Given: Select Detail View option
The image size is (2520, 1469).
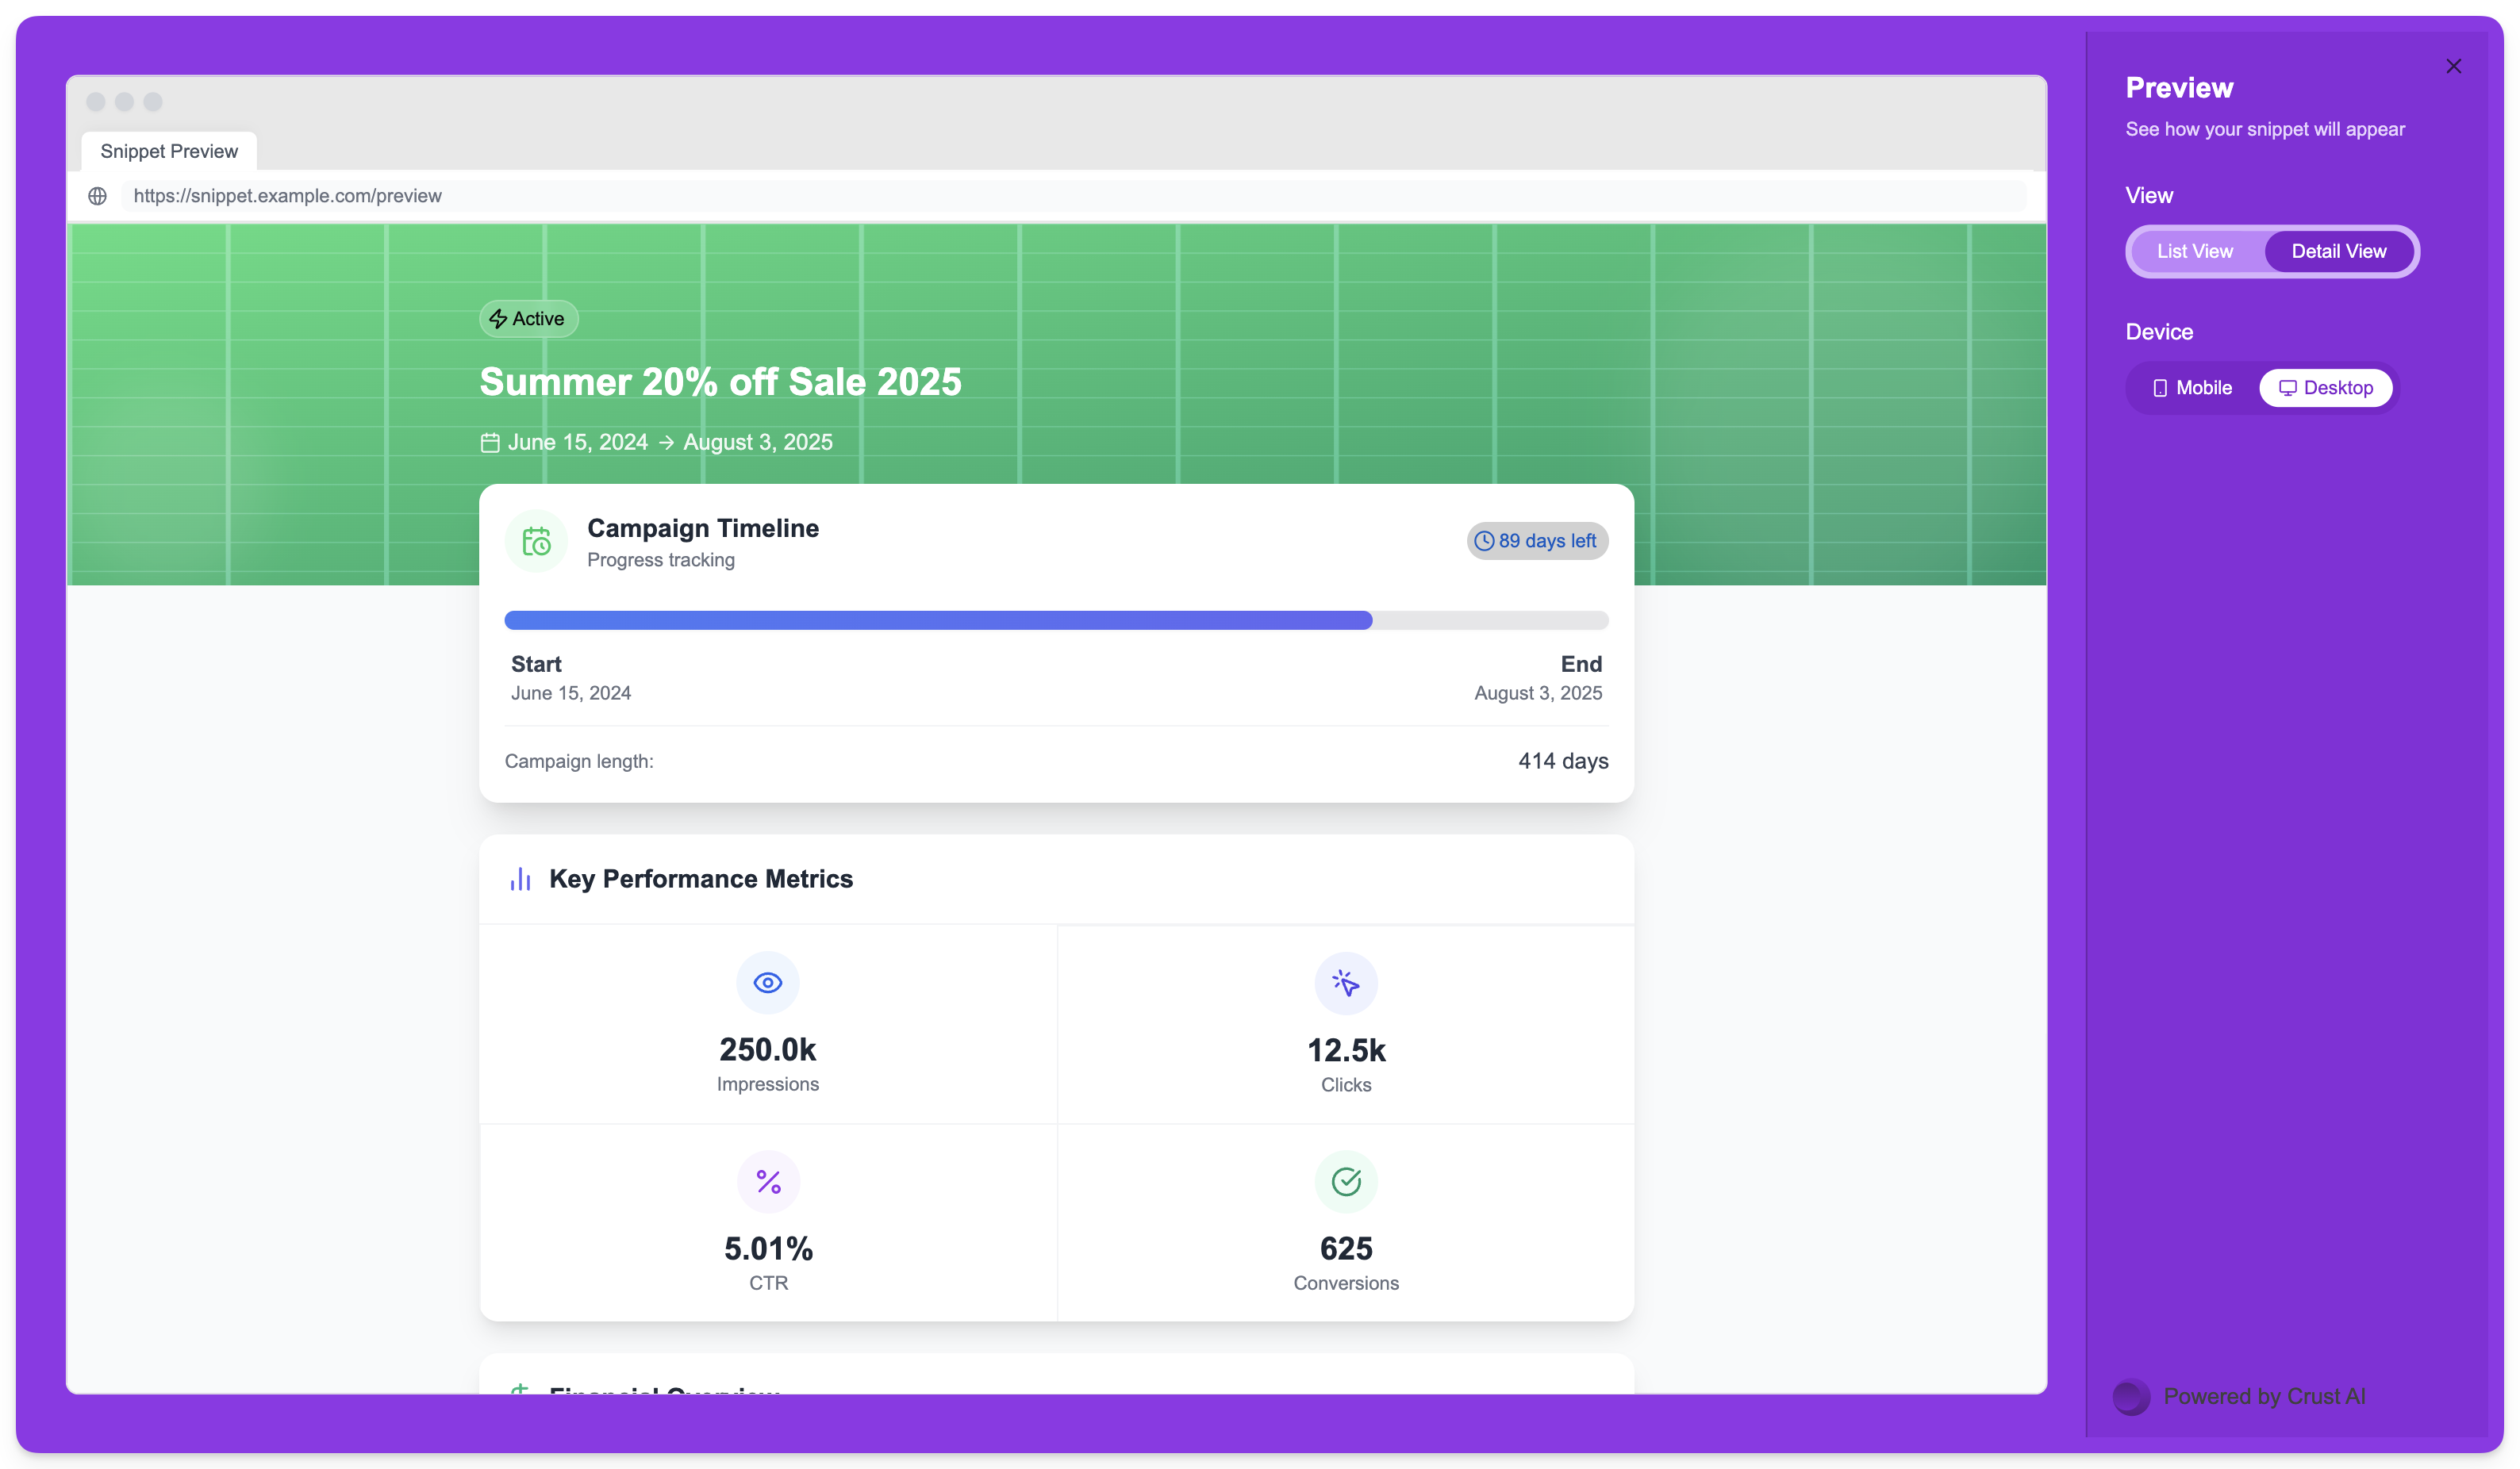Looking at the screenshot, I should (2338, 251).
